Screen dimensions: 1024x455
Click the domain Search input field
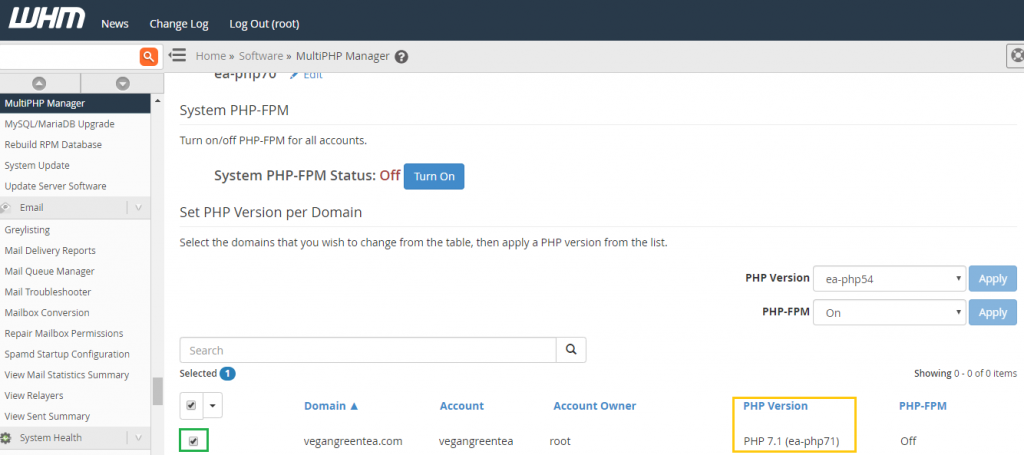coord(368,350)
